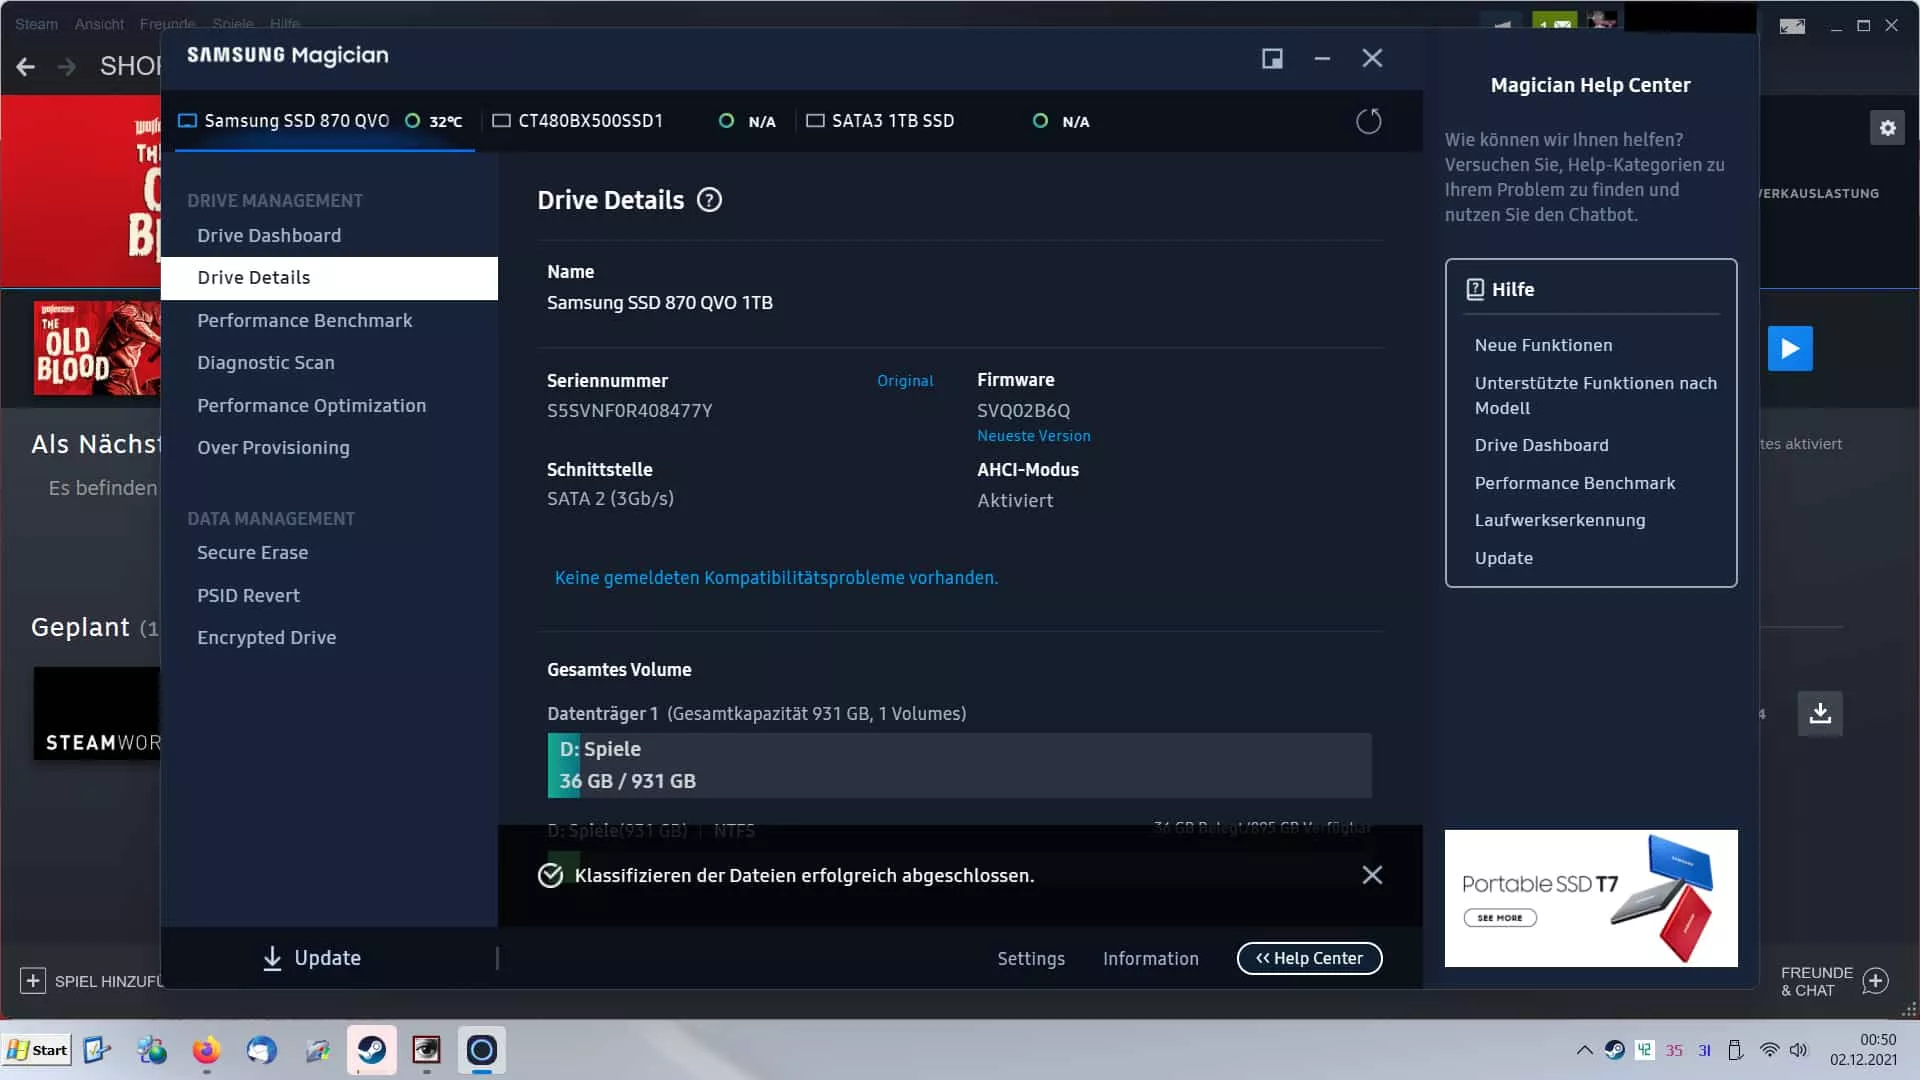Select the highlighted Drive Details item
The image size is (1920, 1080).
(329, 278)
